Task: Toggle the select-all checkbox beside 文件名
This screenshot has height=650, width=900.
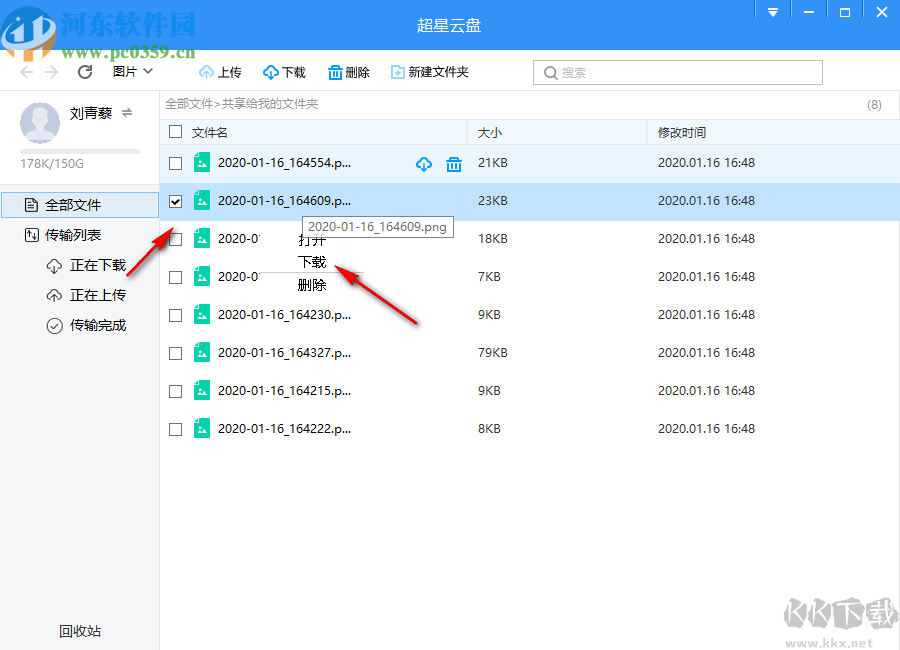Action: click(x=176, y=132)
